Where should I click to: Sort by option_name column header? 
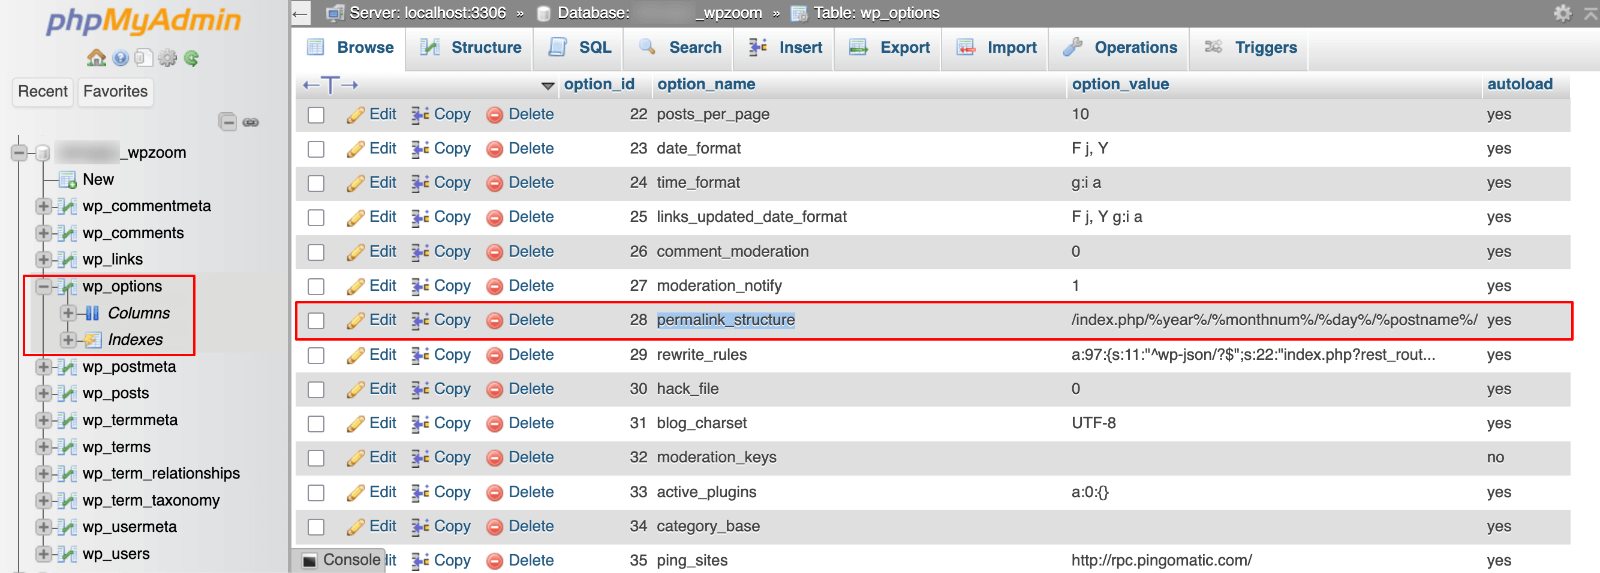tap(706, 84)
